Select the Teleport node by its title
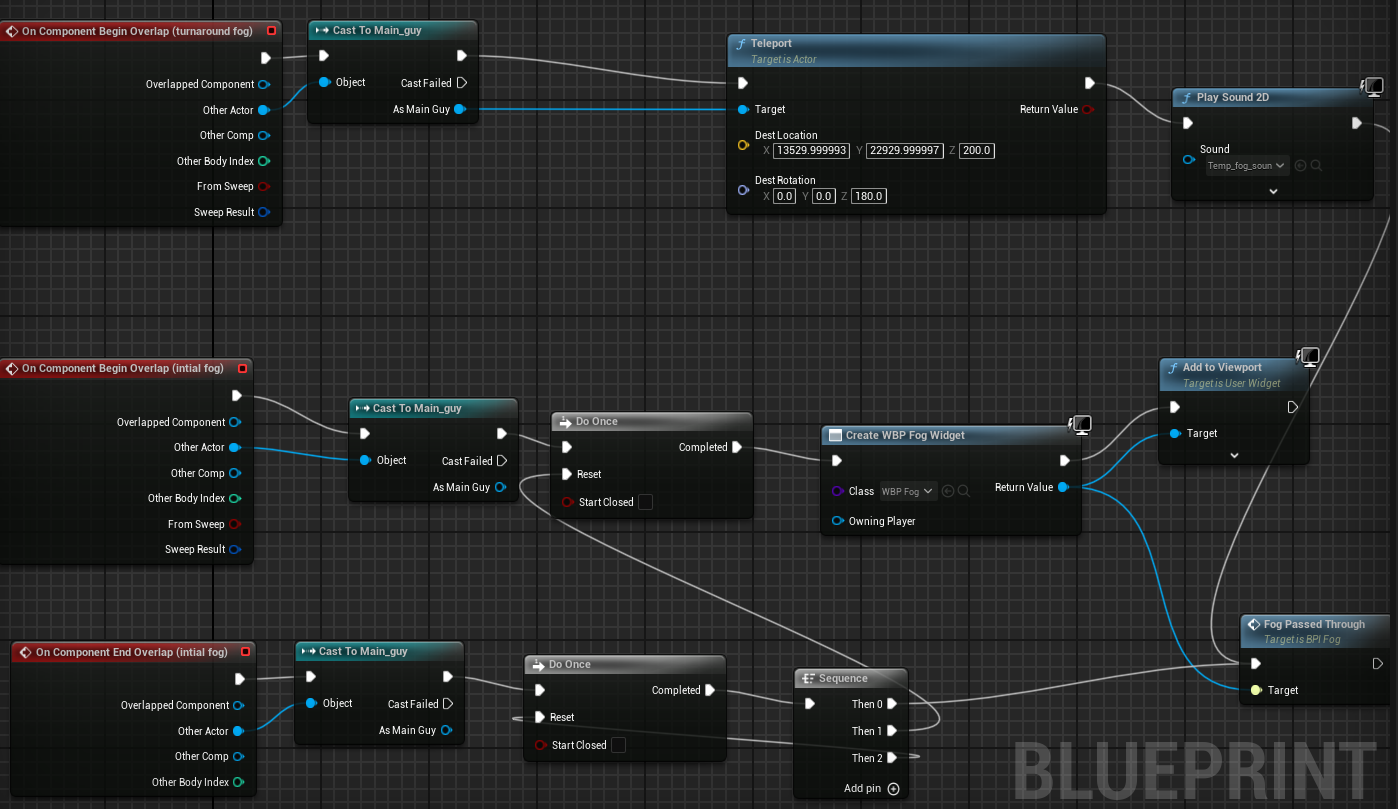Image resolution: width=1398 pixels, height=809 pixels. (771, 44)
